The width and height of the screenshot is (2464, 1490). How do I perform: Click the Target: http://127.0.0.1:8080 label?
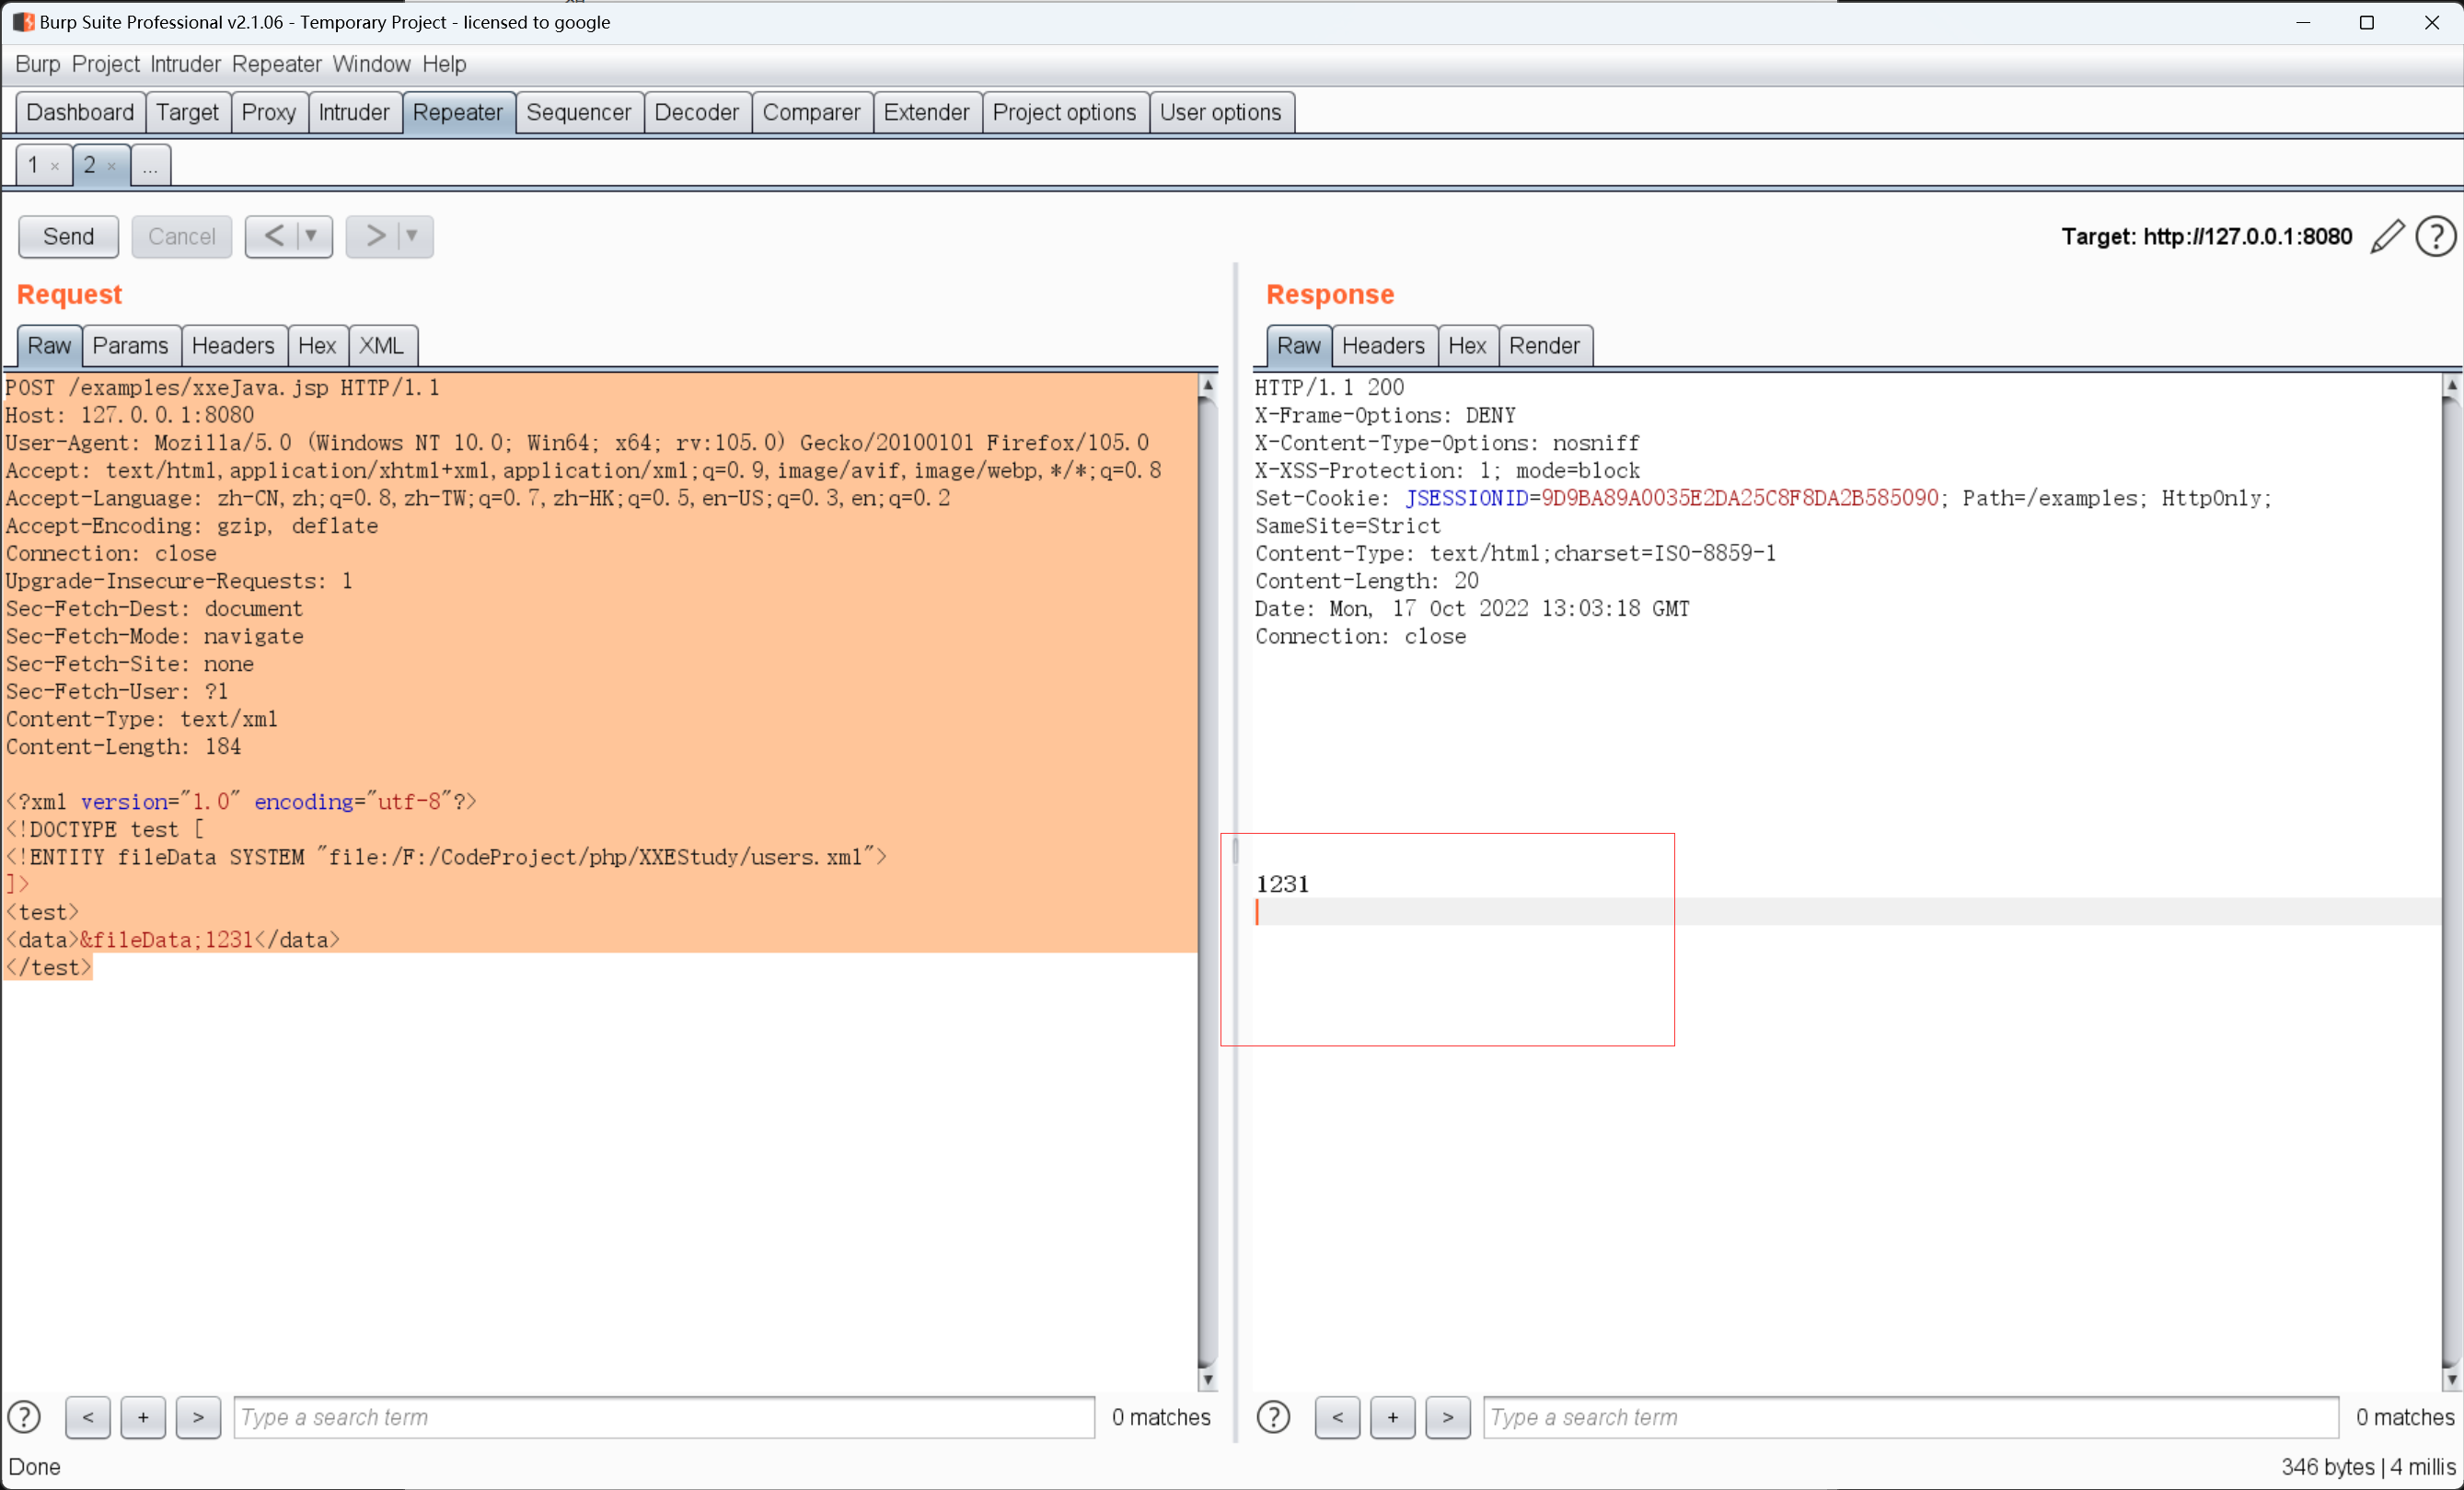2207,237
